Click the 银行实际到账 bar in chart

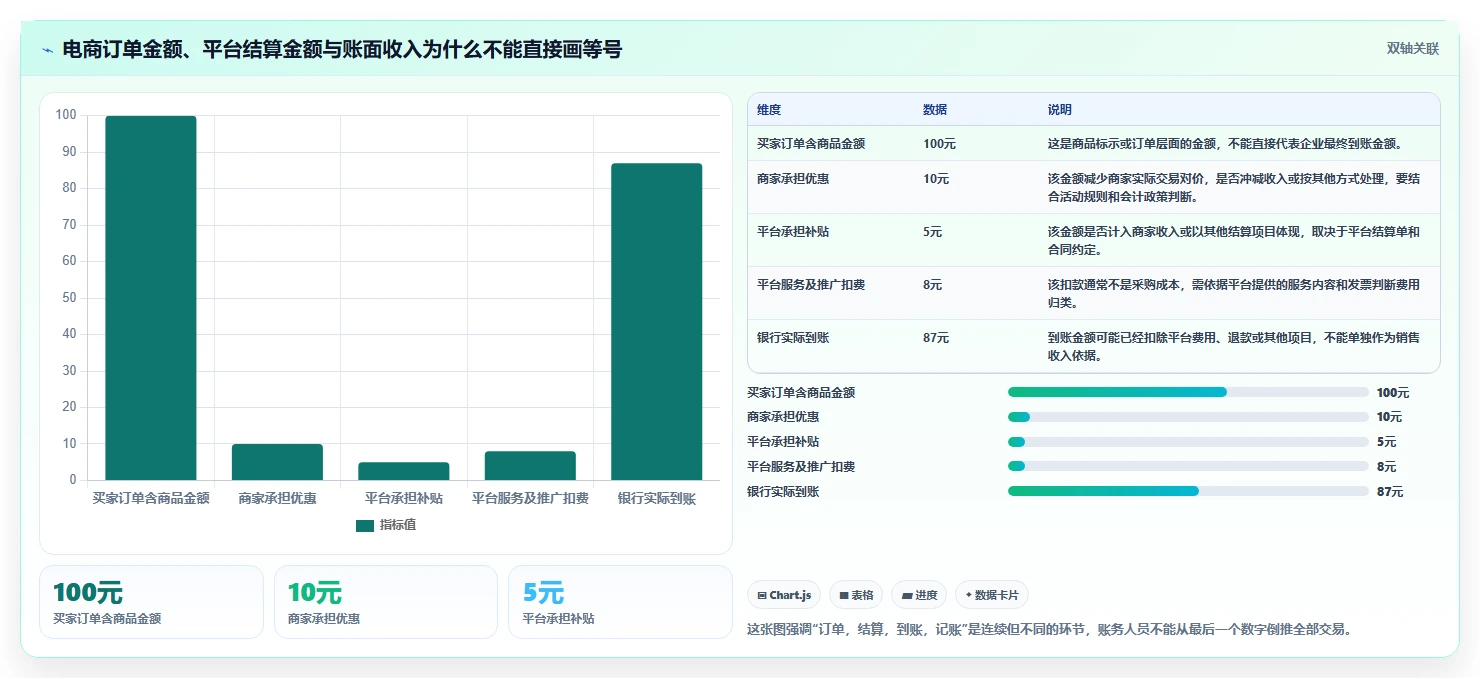656,322
